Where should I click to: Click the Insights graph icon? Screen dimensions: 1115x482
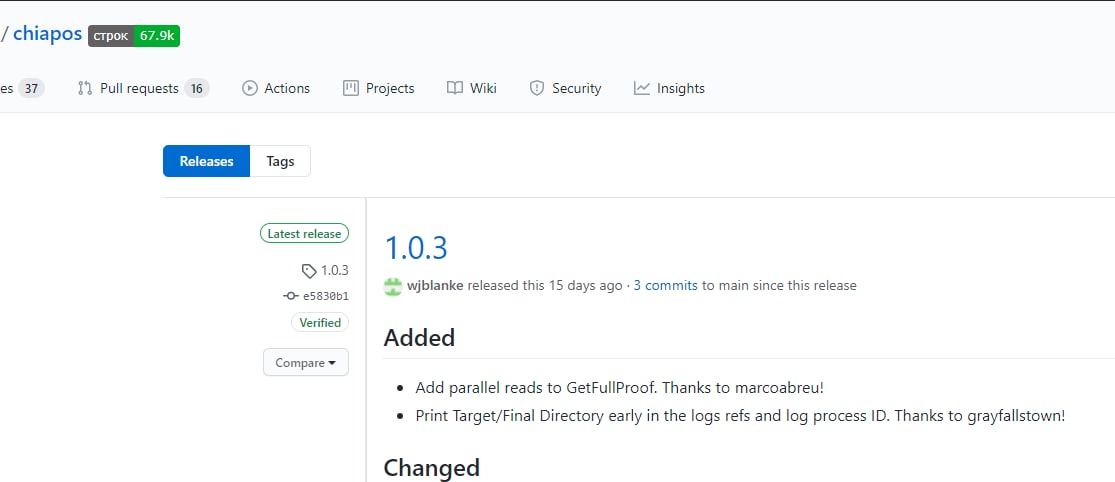coord(642,89)
